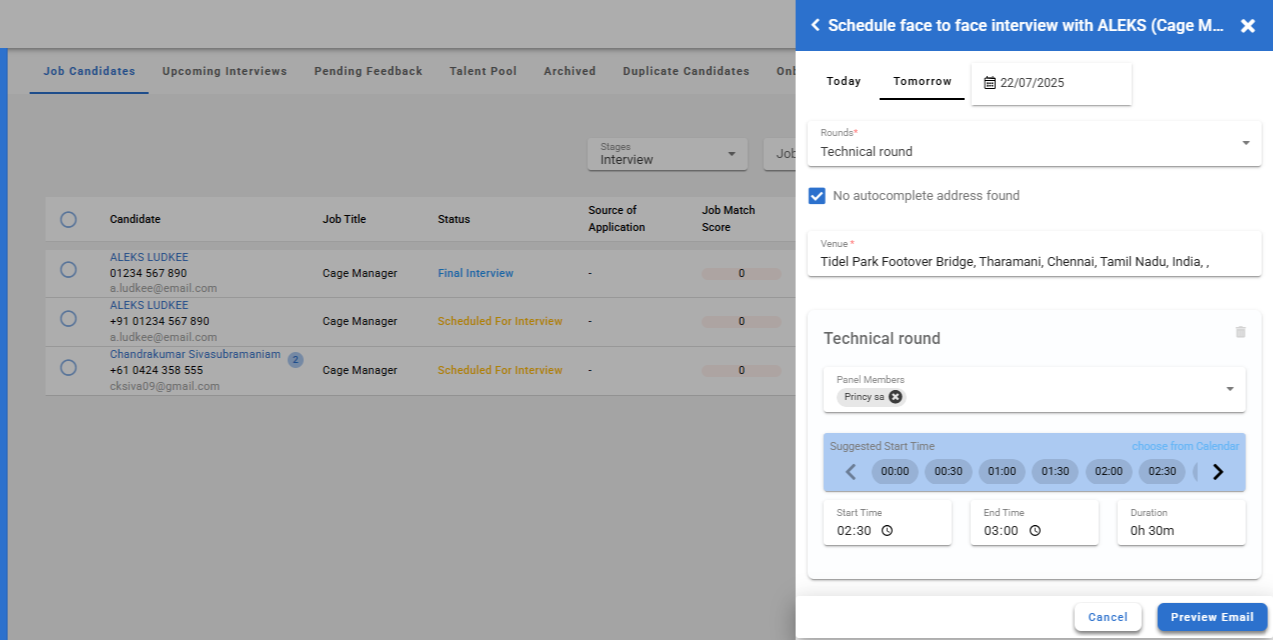Show later suggested start times with the right arrow
This screenshot has width=1273, height=640.
(1217, 472)
